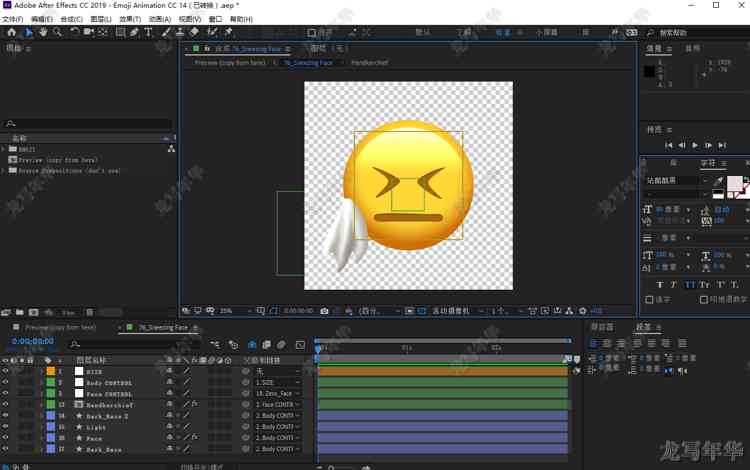Hide the Handkerchief layer eye icon
This screenshot has height=470, width=750.
(x=5, y=404)
